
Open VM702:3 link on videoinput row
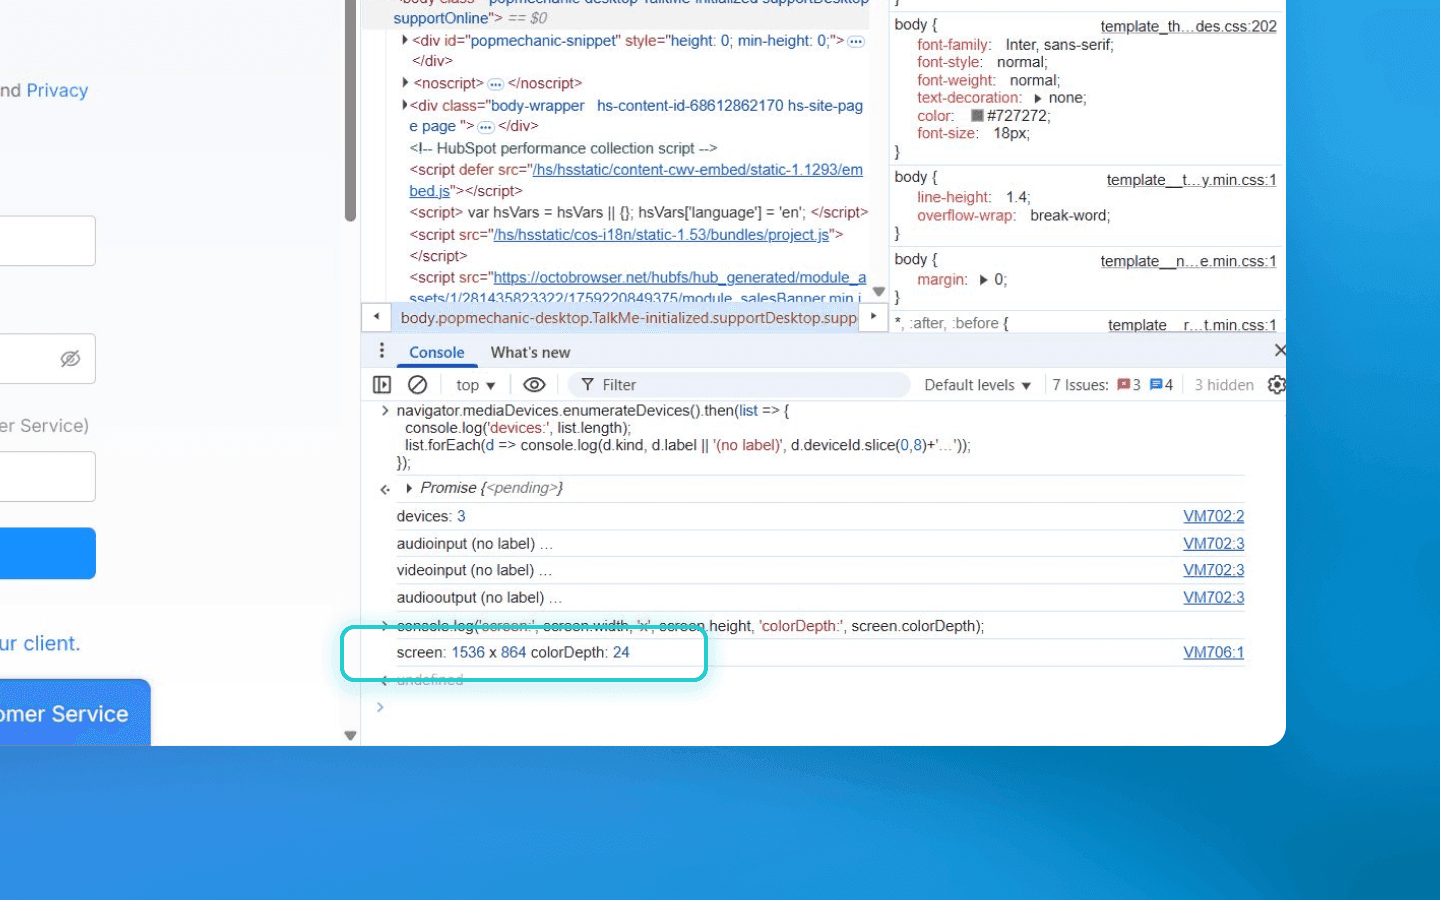pos(1213,570)
